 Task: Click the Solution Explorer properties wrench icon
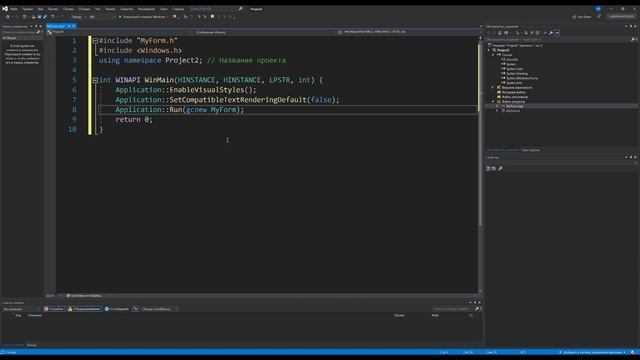coord(551,33)
